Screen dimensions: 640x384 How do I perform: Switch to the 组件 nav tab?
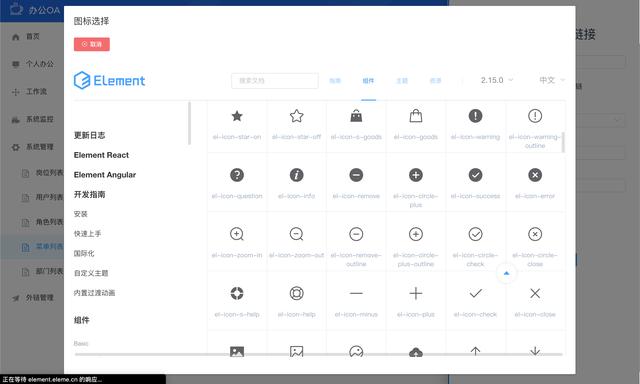(x=368, y=81)
